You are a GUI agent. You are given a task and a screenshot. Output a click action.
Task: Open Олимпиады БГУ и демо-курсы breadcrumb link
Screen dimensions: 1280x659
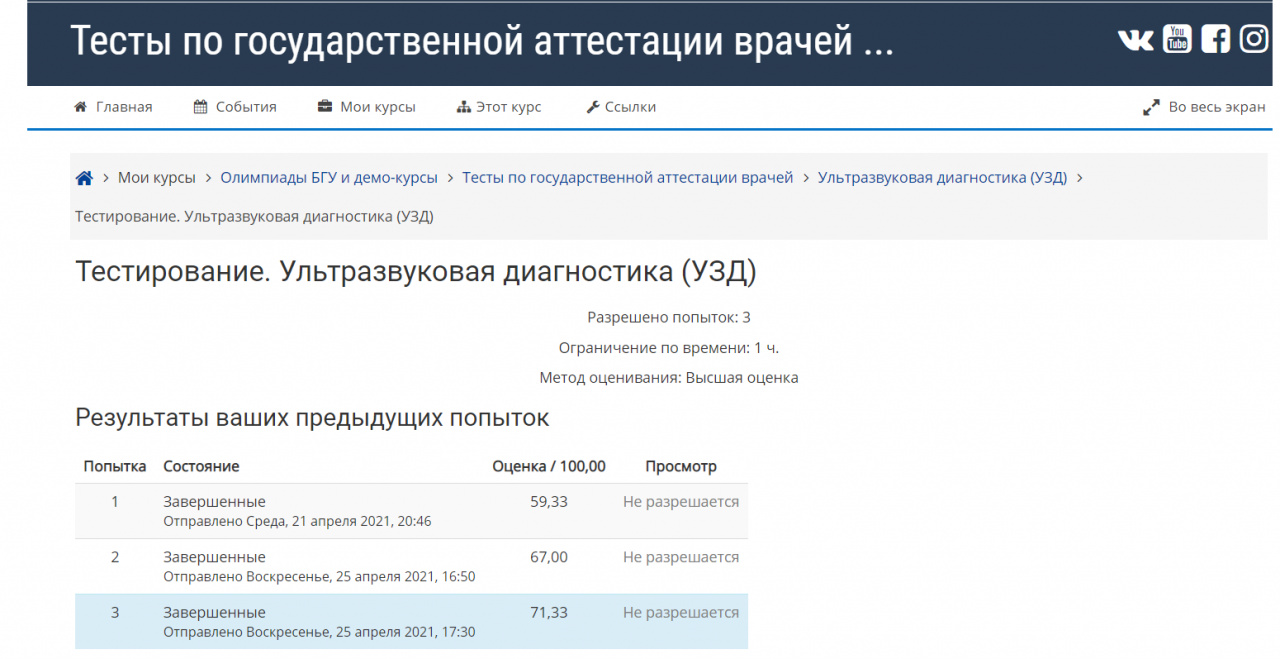click(x=329, y=178)
